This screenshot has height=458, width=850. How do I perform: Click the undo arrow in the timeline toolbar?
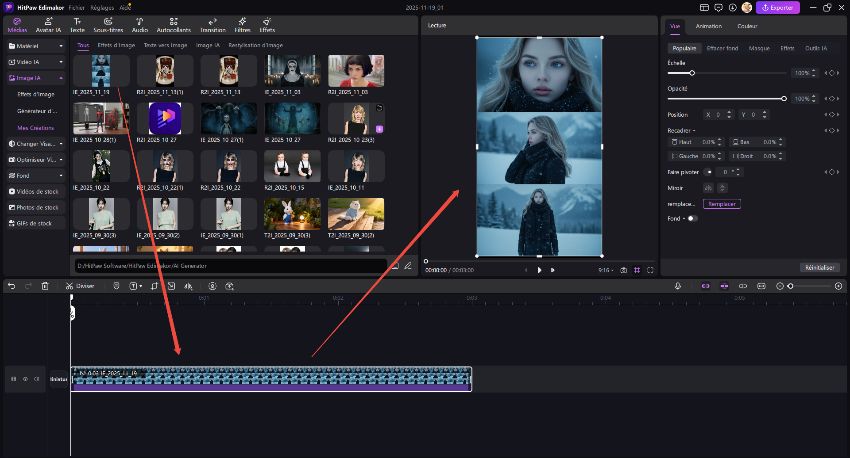click(11, 286)
